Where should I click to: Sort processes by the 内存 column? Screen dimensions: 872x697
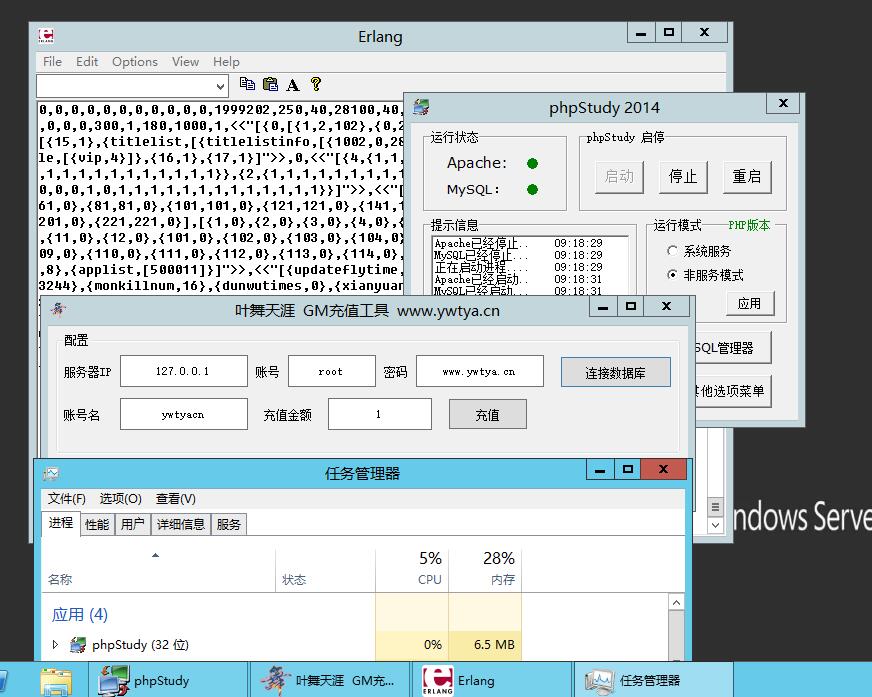click(x=485, y=569)
